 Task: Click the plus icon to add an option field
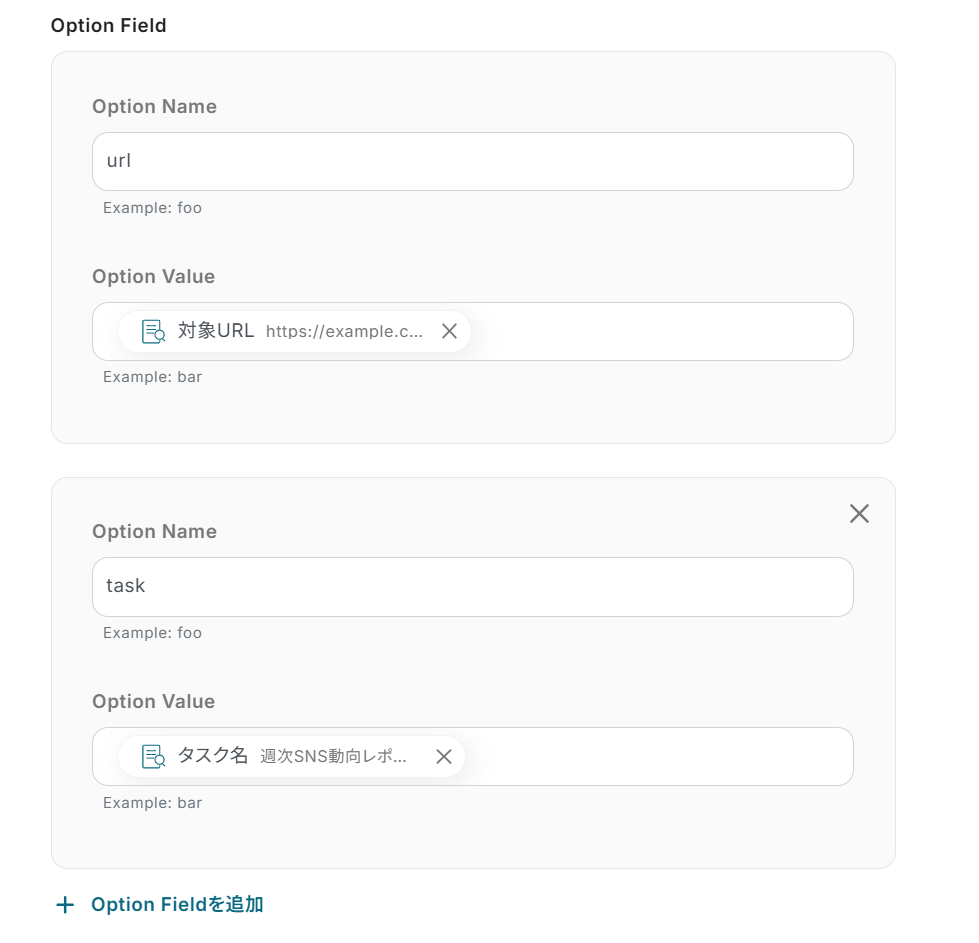pyautogui.click(x=65, y=905)
